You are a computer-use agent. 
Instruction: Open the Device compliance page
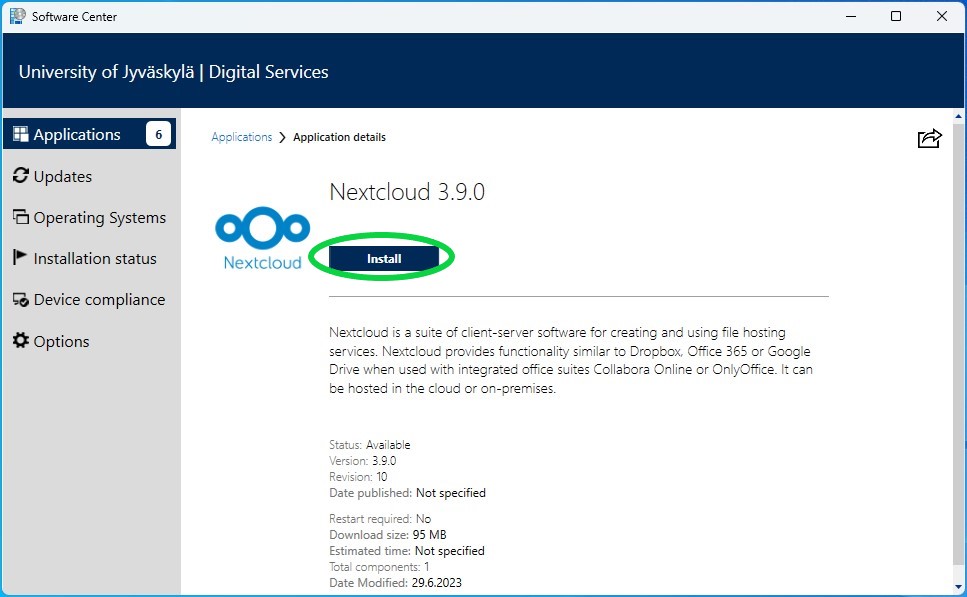(x=99, y=300)
